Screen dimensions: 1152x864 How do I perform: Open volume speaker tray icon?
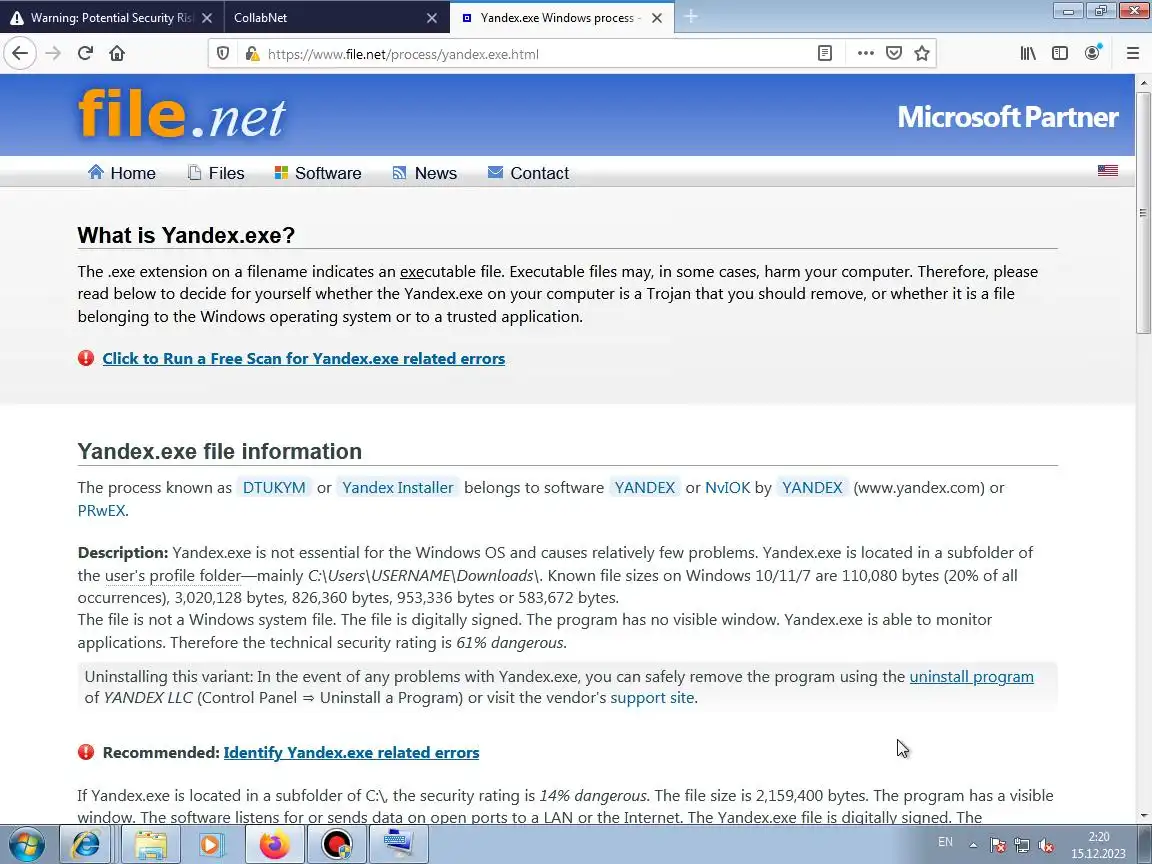coord(1046,845)
